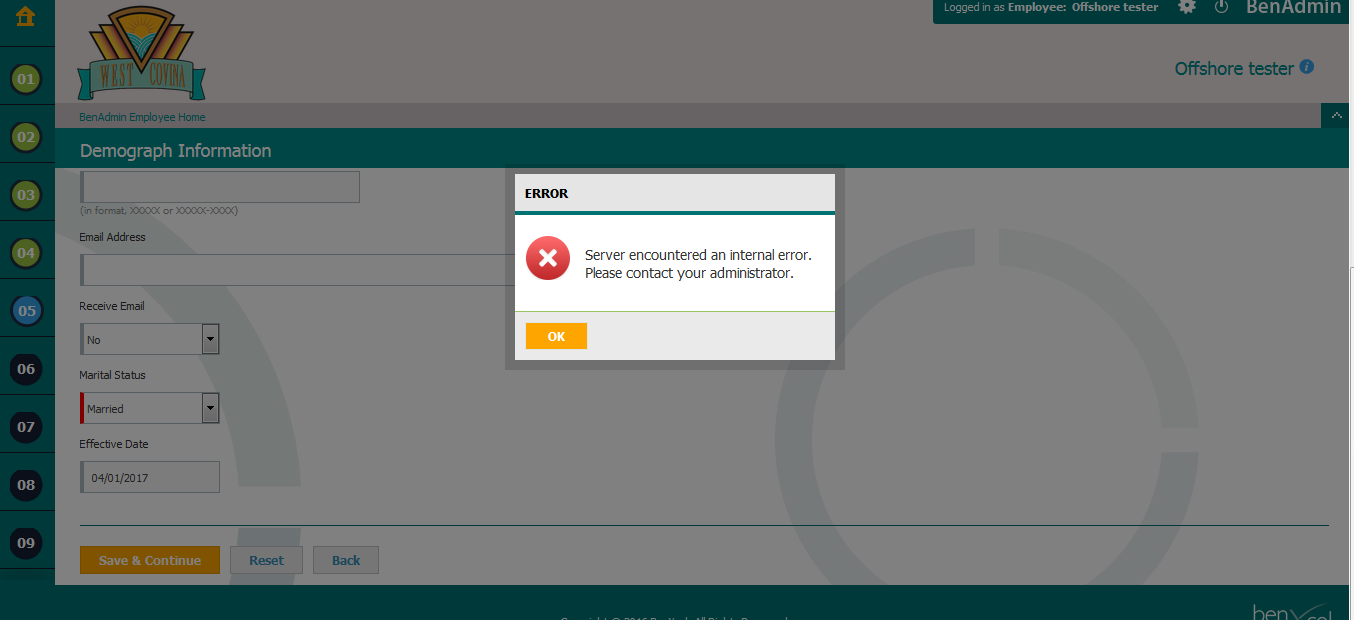Viewport: 1354px width, 620px height.
Task: Click the power logout icon
Action: (1221, 7)
